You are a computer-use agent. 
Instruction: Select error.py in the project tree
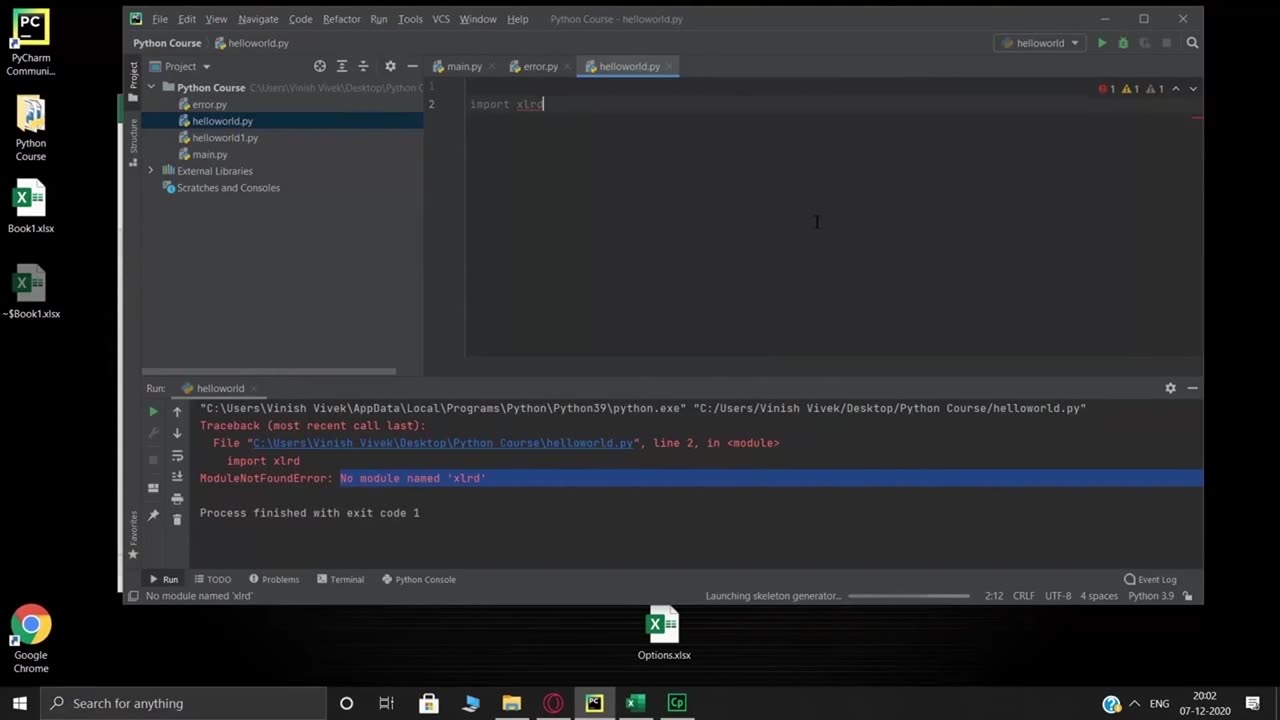pyautogui.click(x=209, y=104)
